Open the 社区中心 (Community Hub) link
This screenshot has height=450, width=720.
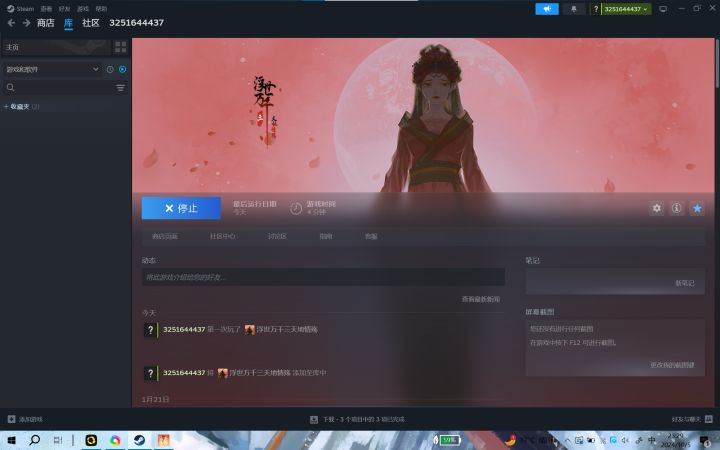tap(222, 236)
